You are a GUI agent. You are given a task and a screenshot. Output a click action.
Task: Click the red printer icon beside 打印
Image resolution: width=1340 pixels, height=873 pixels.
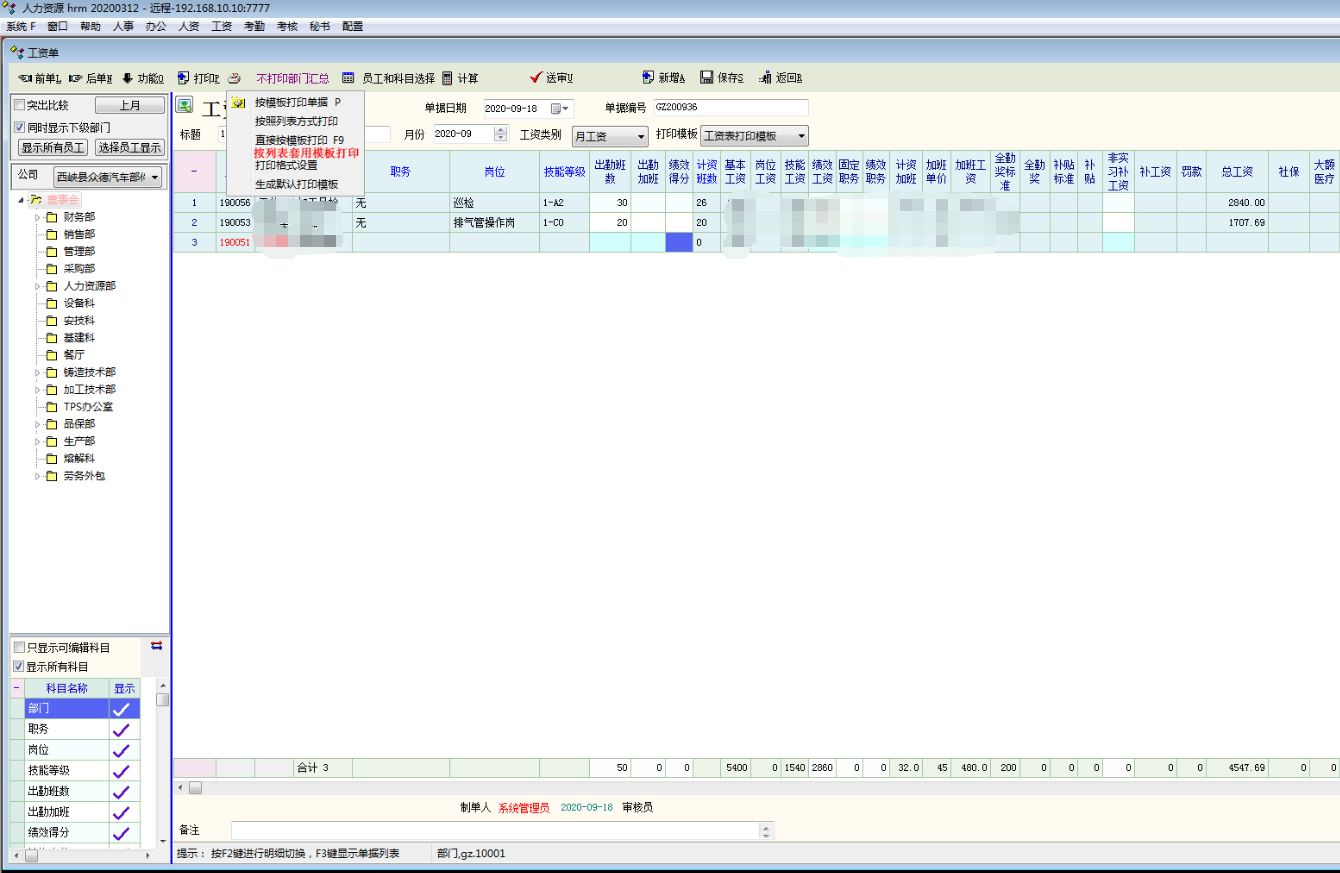(x=234, y=77)
